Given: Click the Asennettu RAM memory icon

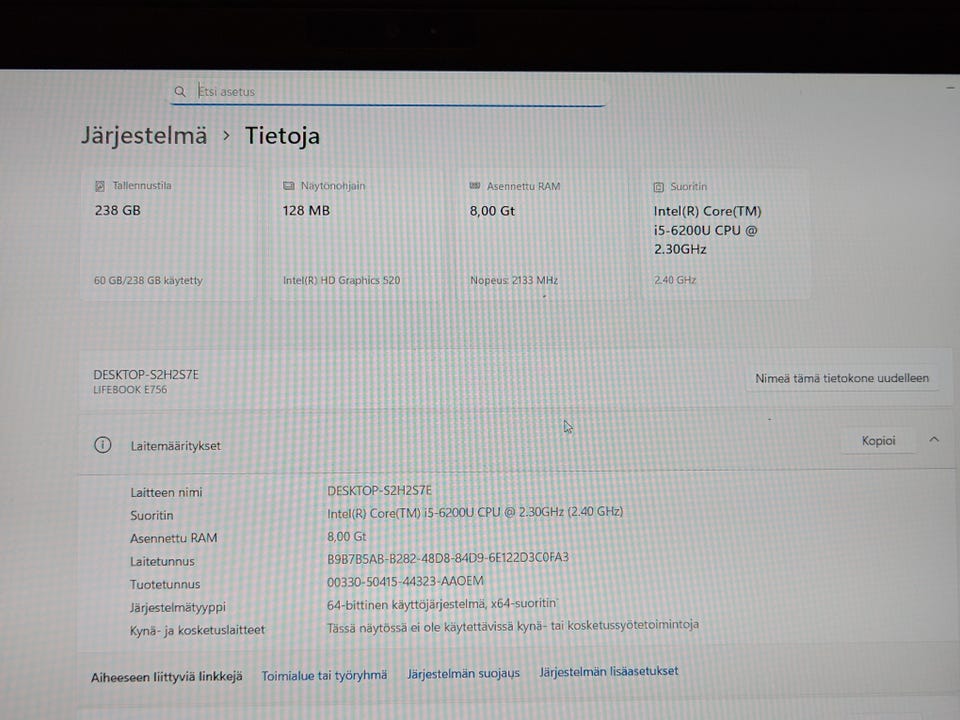Looking at the screenshot, I should [x=474, y=186].
